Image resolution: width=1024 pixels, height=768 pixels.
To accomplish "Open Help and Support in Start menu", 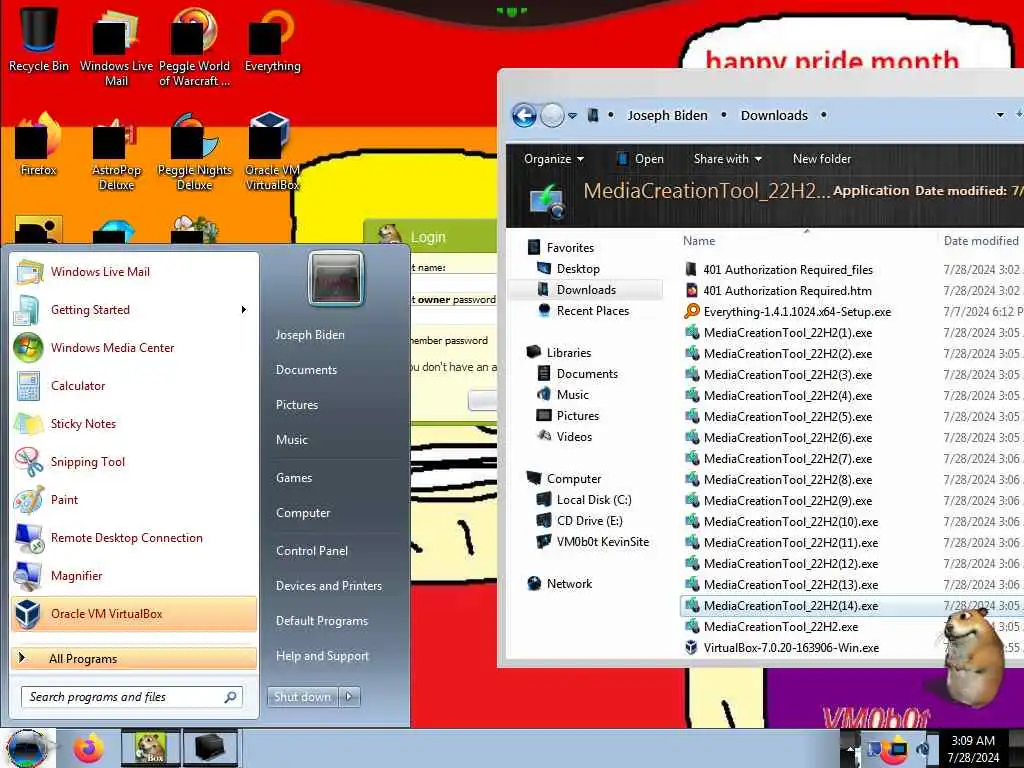I will pos(322,656).
